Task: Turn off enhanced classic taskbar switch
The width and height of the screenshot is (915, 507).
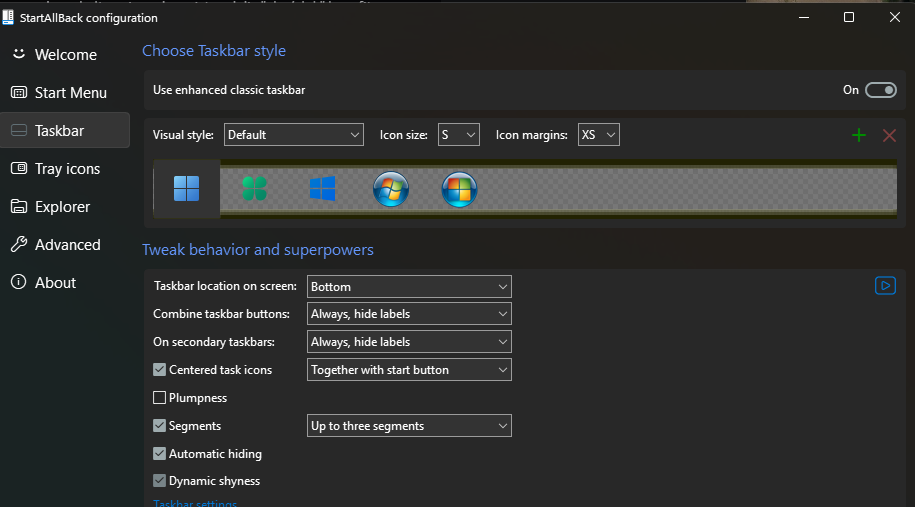Action: pyautogui.click(x=881, y=90)
